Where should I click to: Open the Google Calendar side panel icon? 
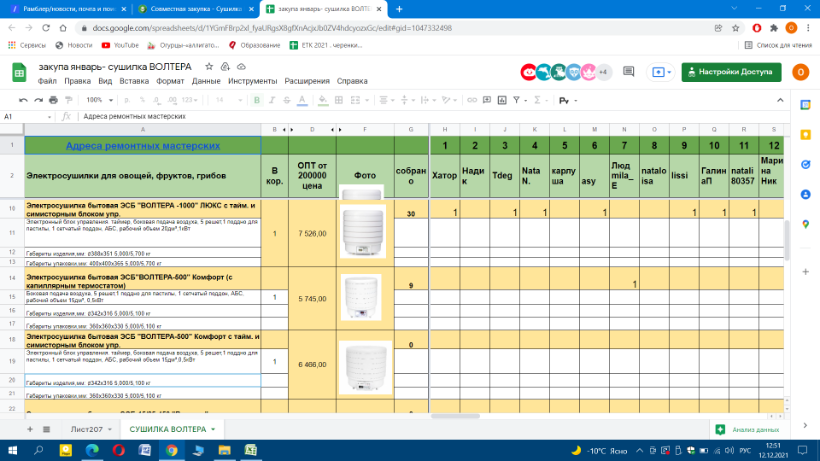tap(806, 105)
